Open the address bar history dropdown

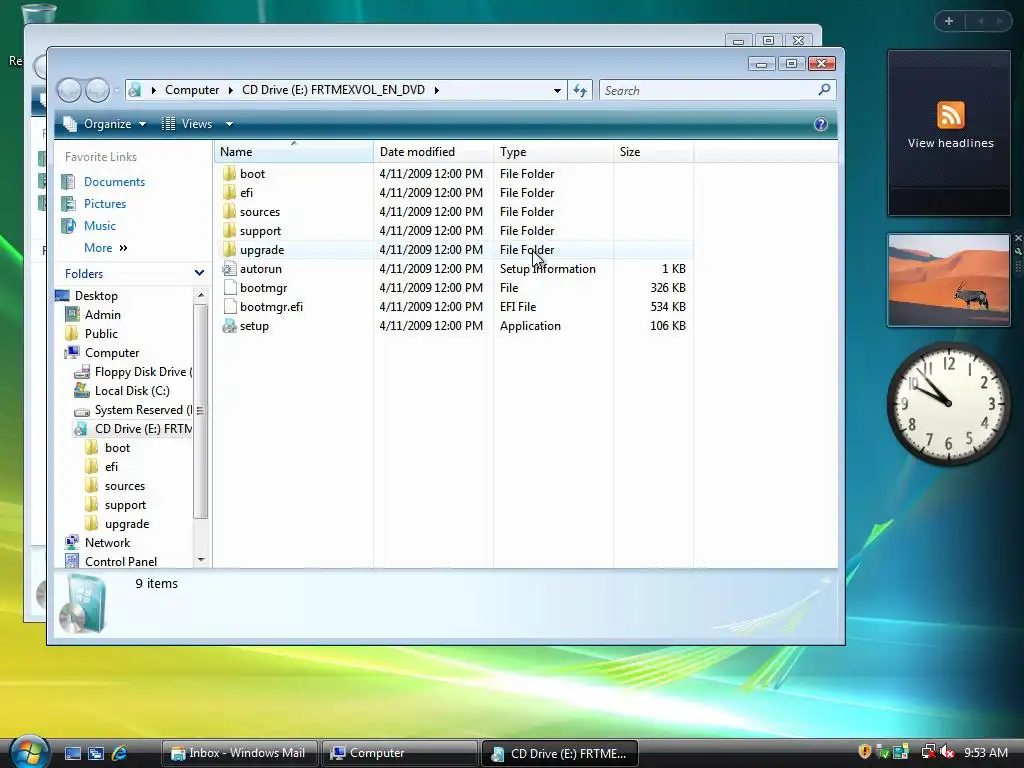tap(557, 90)
